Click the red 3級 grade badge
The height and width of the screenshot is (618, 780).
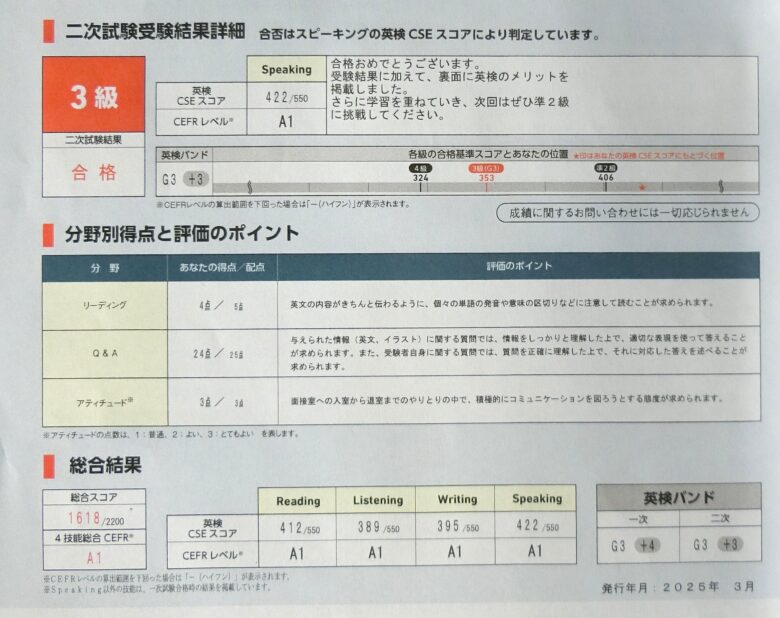[x=93, y=97]
